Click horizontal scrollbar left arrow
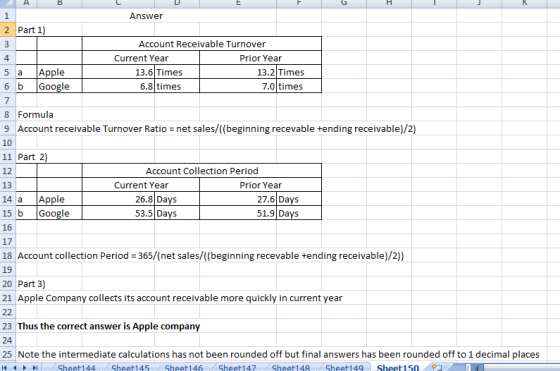 pos(477,368)
